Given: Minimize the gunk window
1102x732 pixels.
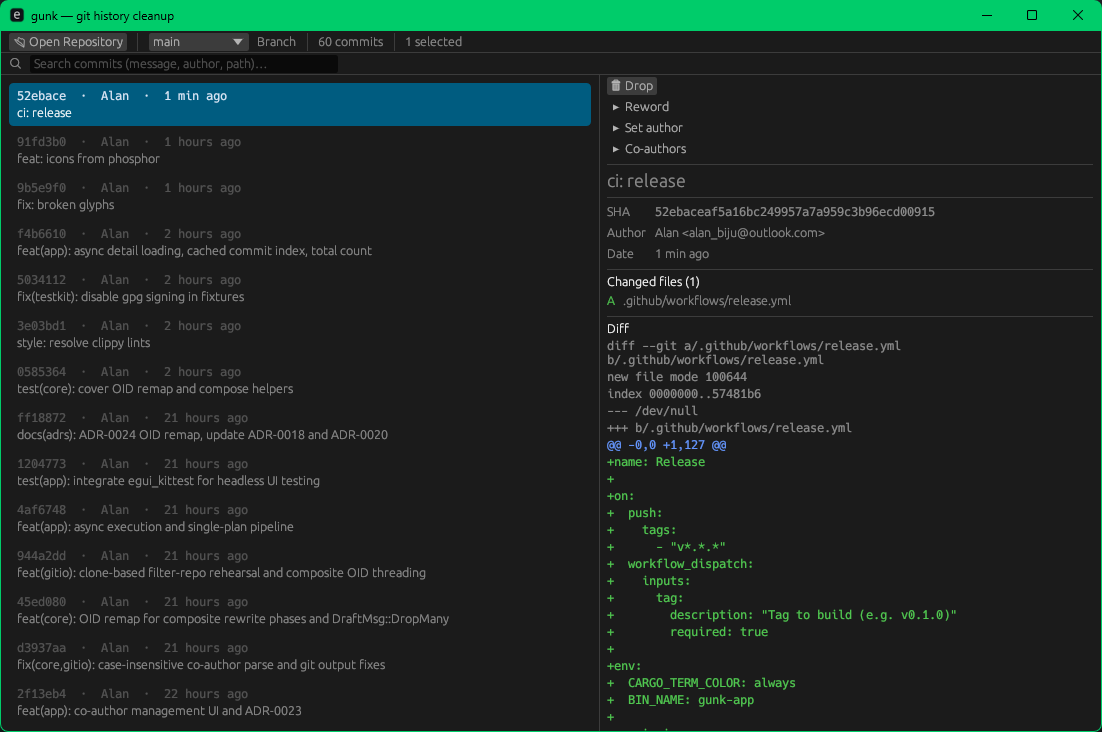Looking at the screenshot, I should click(987, 15).
